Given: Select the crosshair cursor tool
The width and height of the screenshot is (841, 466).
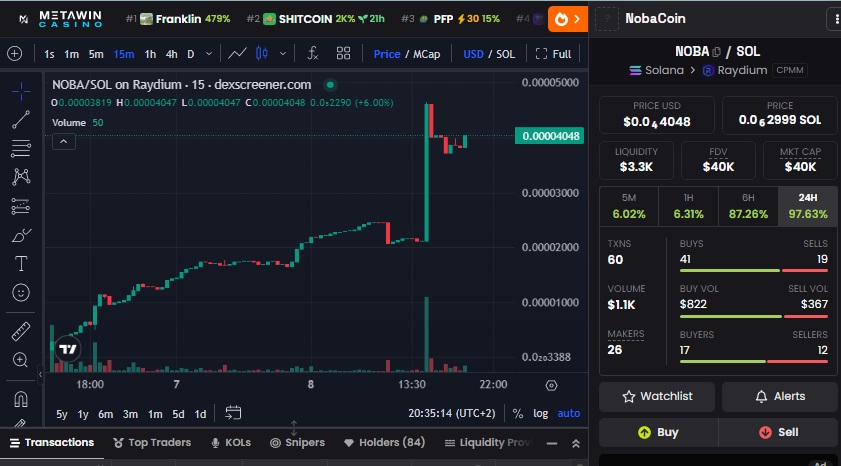Looking at the screenshot, I should [21, 91].
